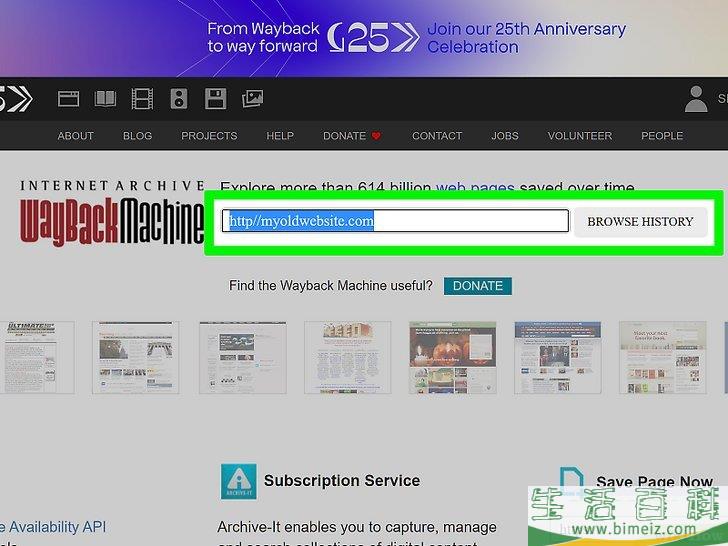Open the fourth archived site thumbnail

pyautogui.click(x=347, y=358)
